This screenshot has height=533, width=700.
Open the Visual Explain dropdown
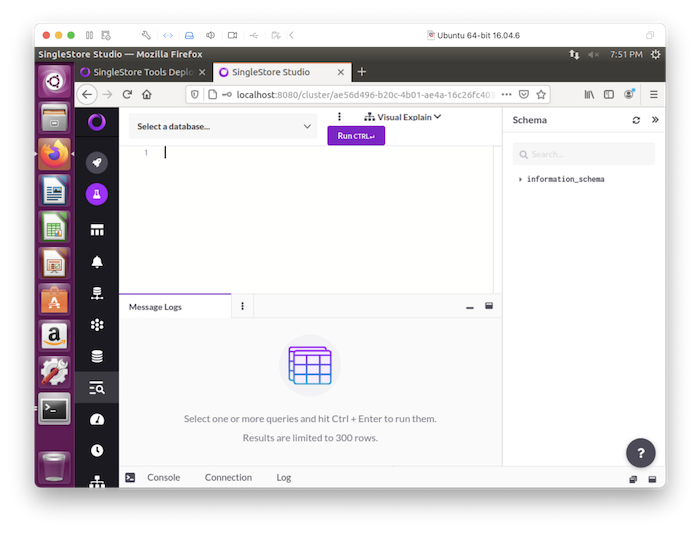[402, 117]
